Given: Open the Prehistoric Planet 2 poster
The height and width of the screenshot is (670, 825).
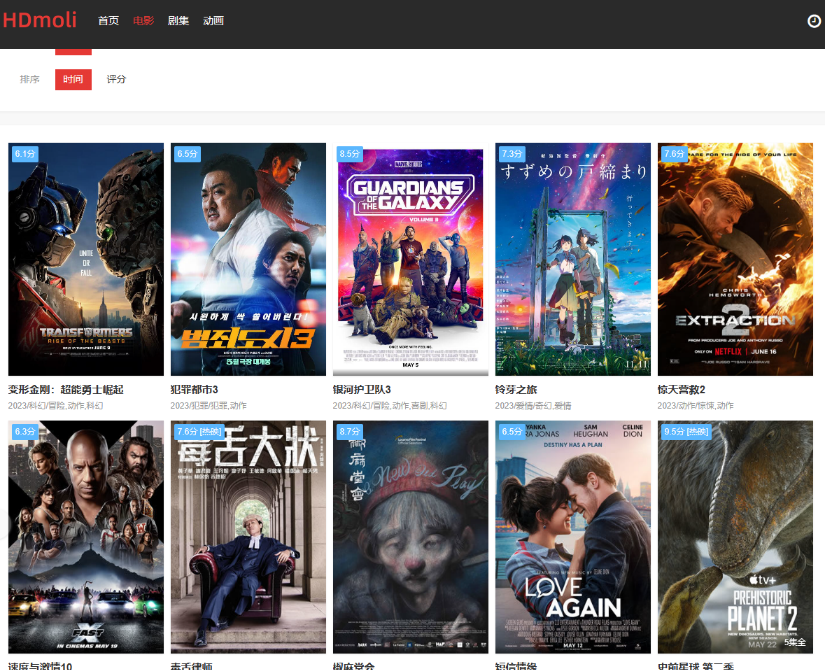Looking at the screenshot, I should tap(735, 537).
